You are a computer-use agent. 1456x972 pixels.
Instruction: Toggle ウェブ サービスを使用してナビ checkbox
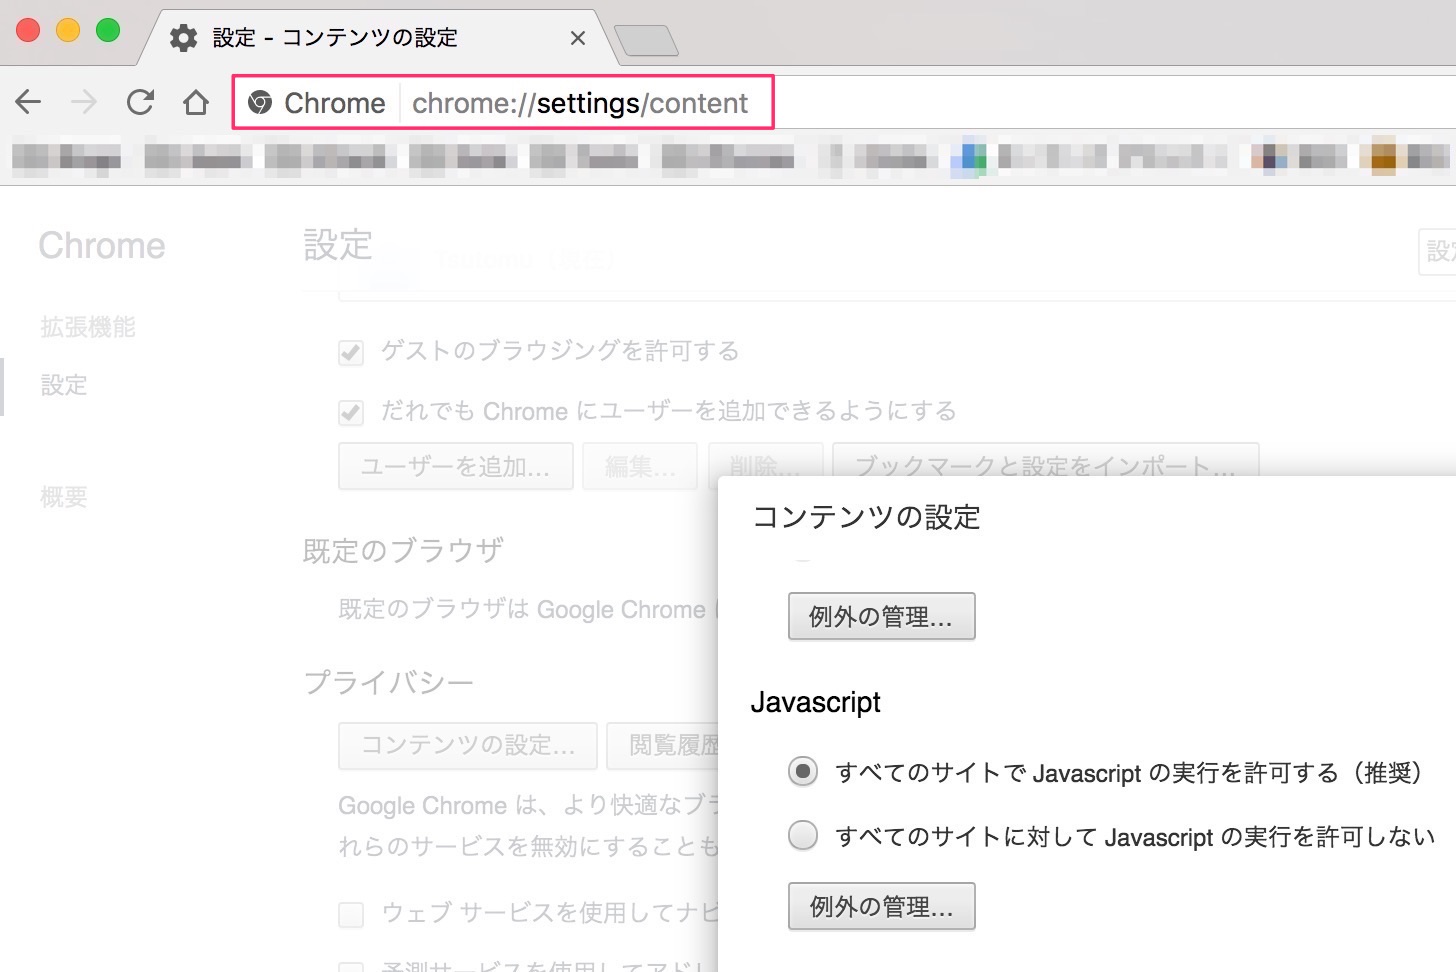351,913
